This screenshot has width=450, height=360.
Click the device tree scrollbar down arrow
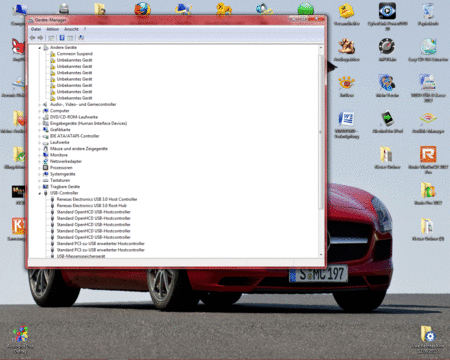[321, 255]
